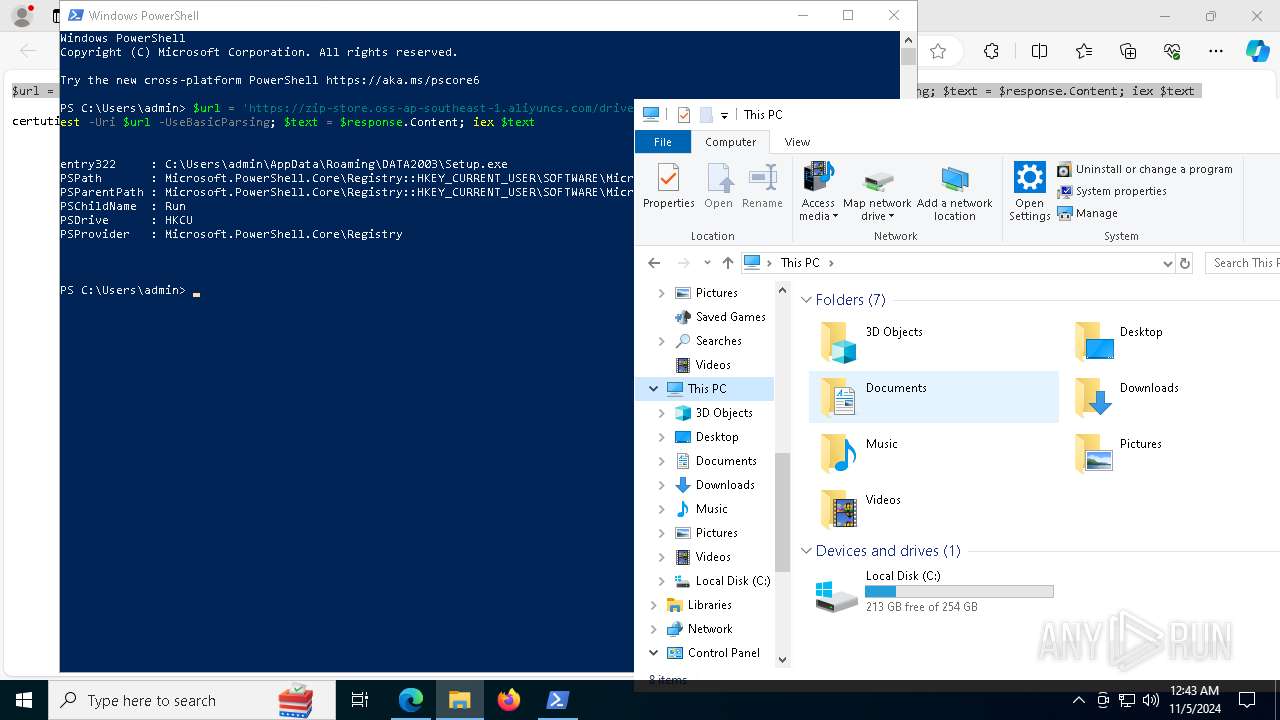The image size is (1280, 720).
Task: Click the Properties icon in the Explorer ribbon
Action: pyautogui.click(x=668, y=187)
